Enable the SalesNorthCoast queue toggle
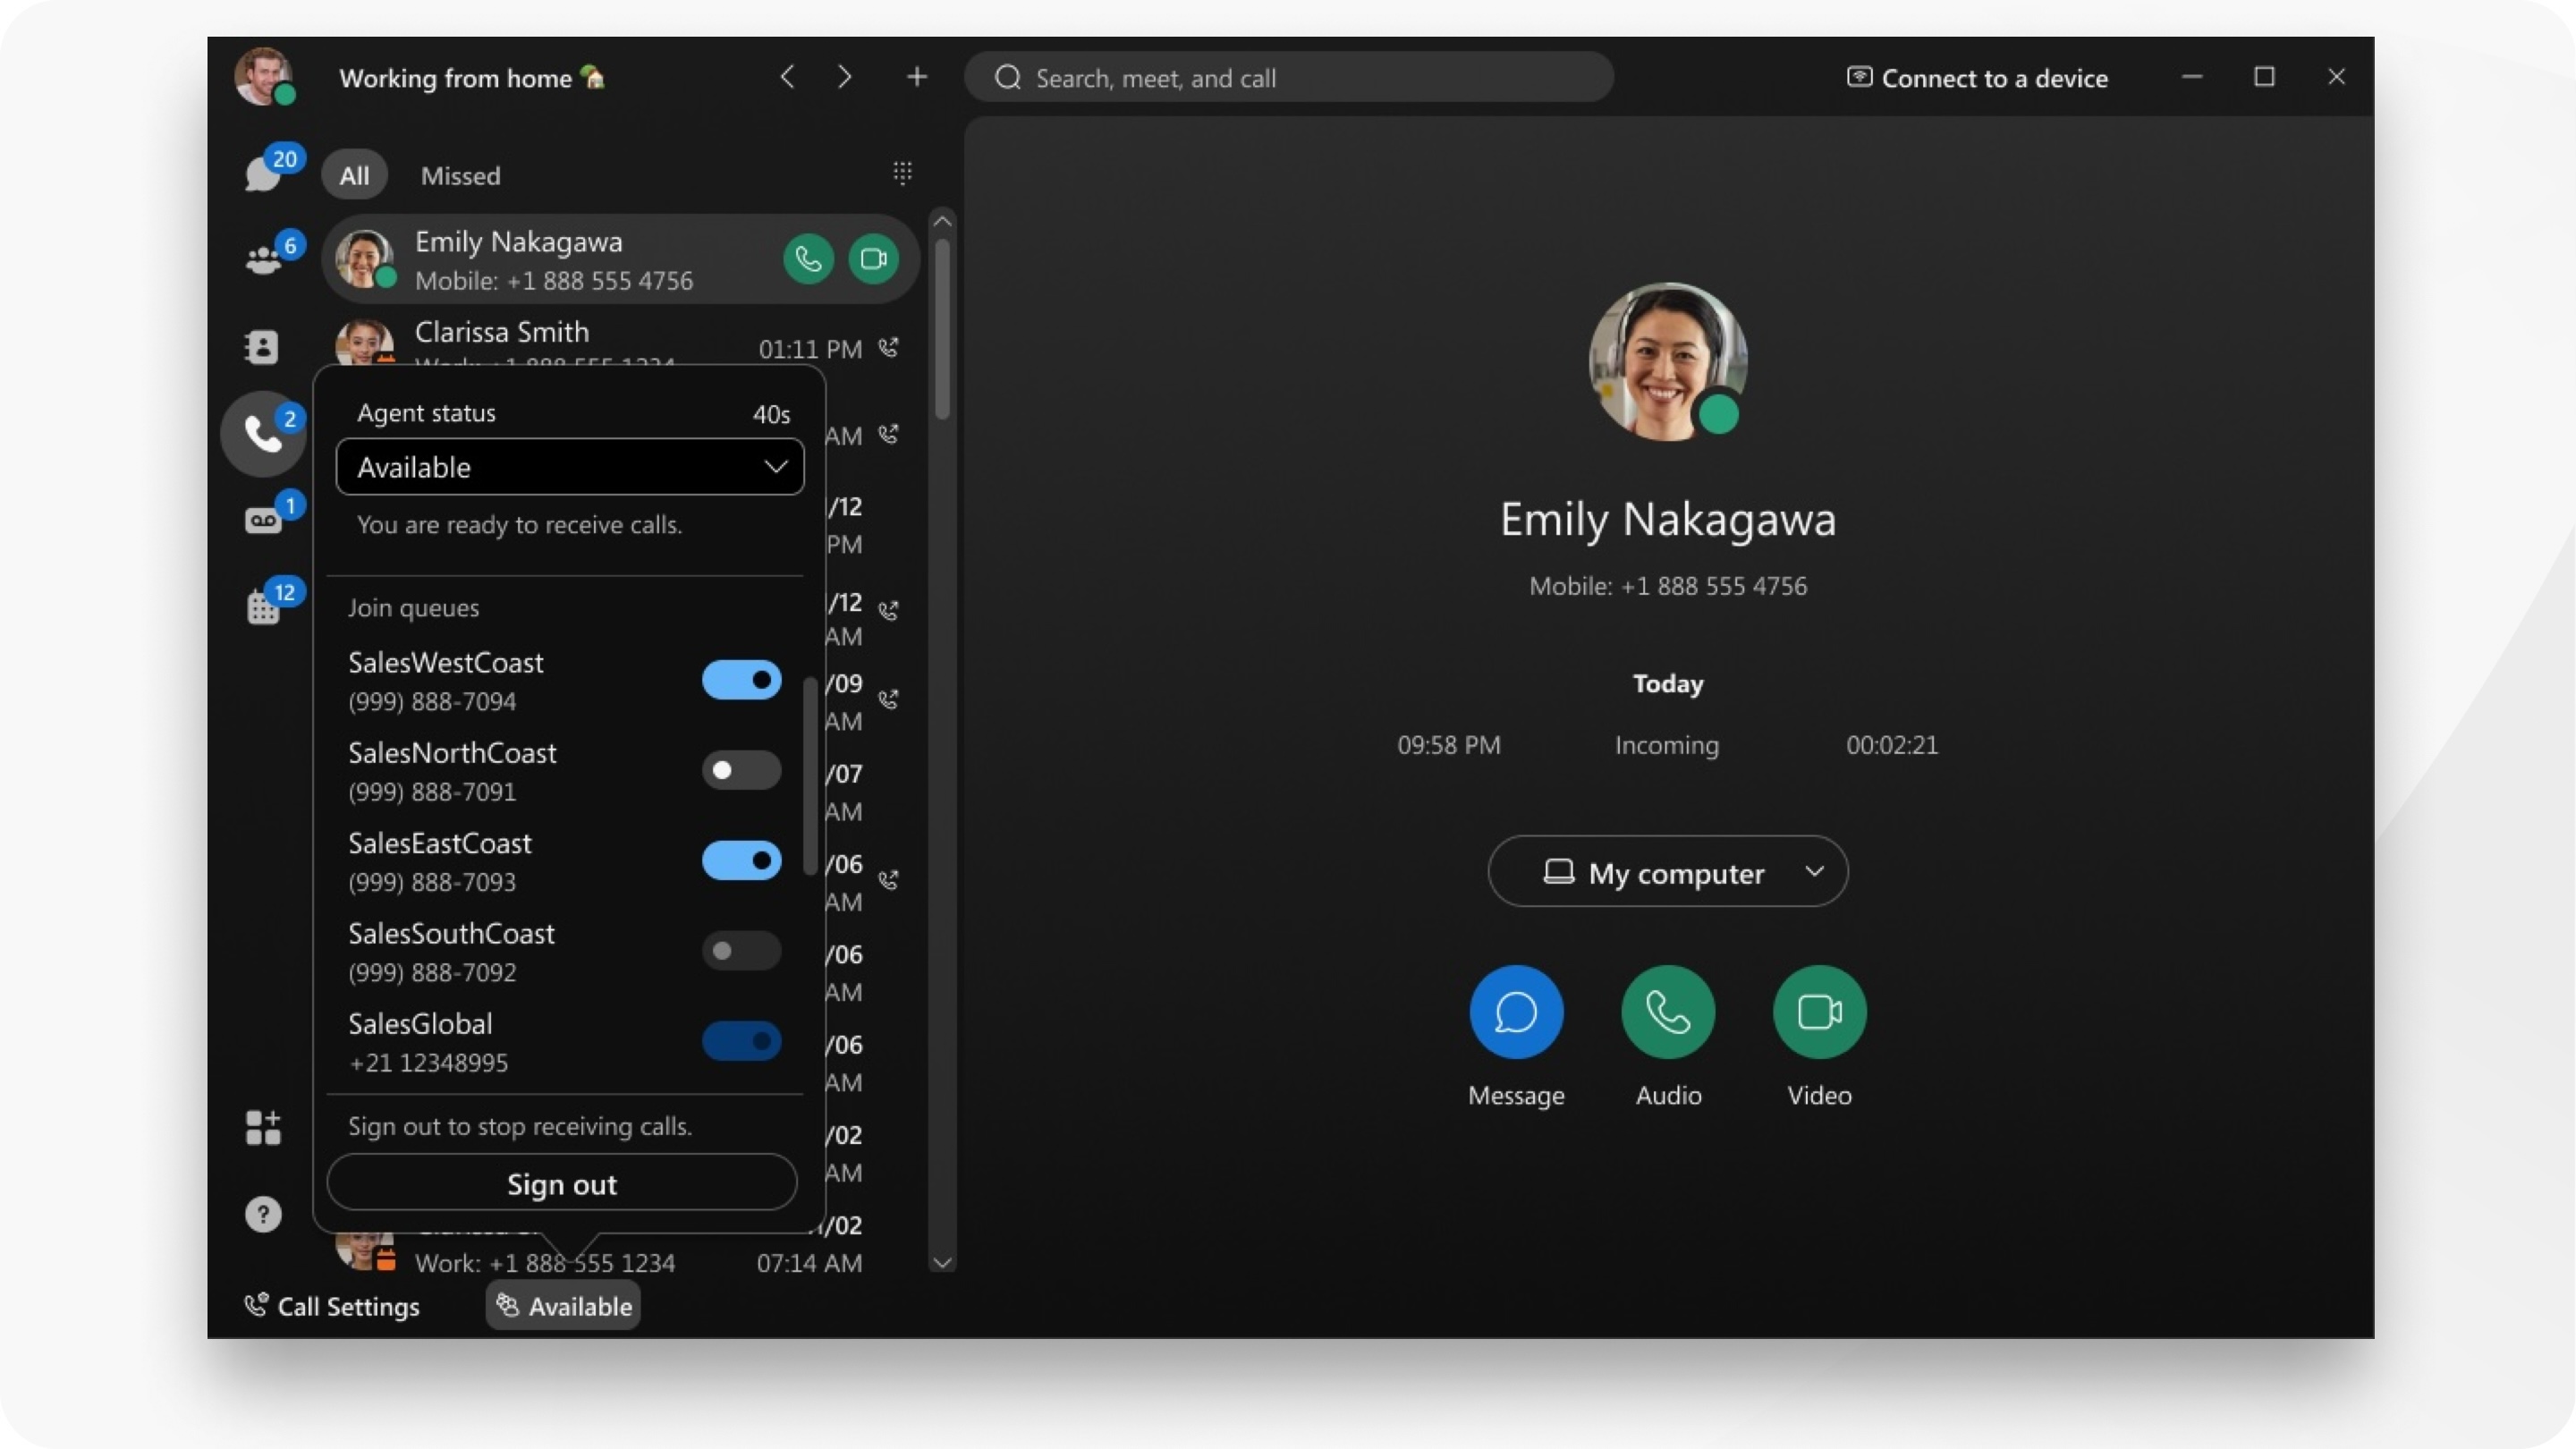 pos(740,769)
